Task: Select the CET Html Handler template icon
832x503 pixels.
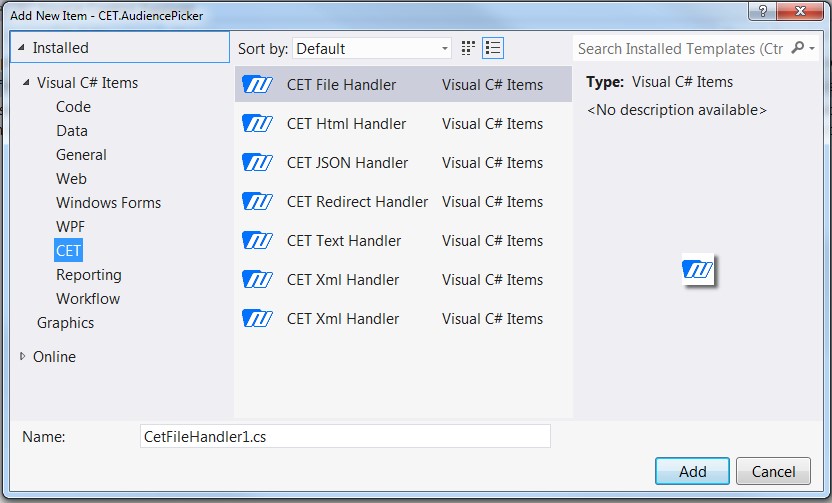Action: pyautogui.click(x=257, y=124)
